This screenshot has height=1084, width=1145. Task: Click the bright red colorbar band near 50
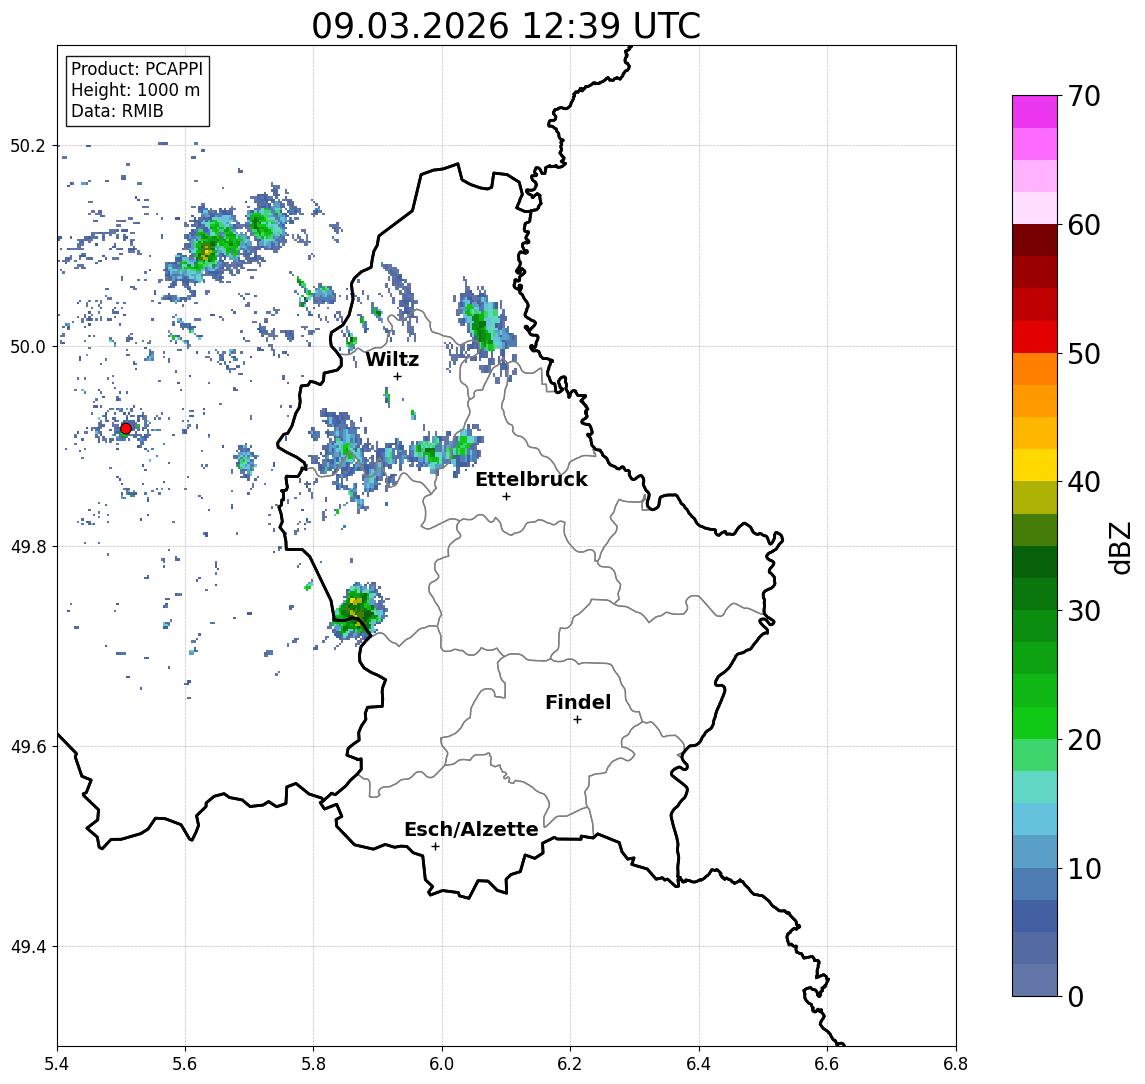(x=1035, y=337)
